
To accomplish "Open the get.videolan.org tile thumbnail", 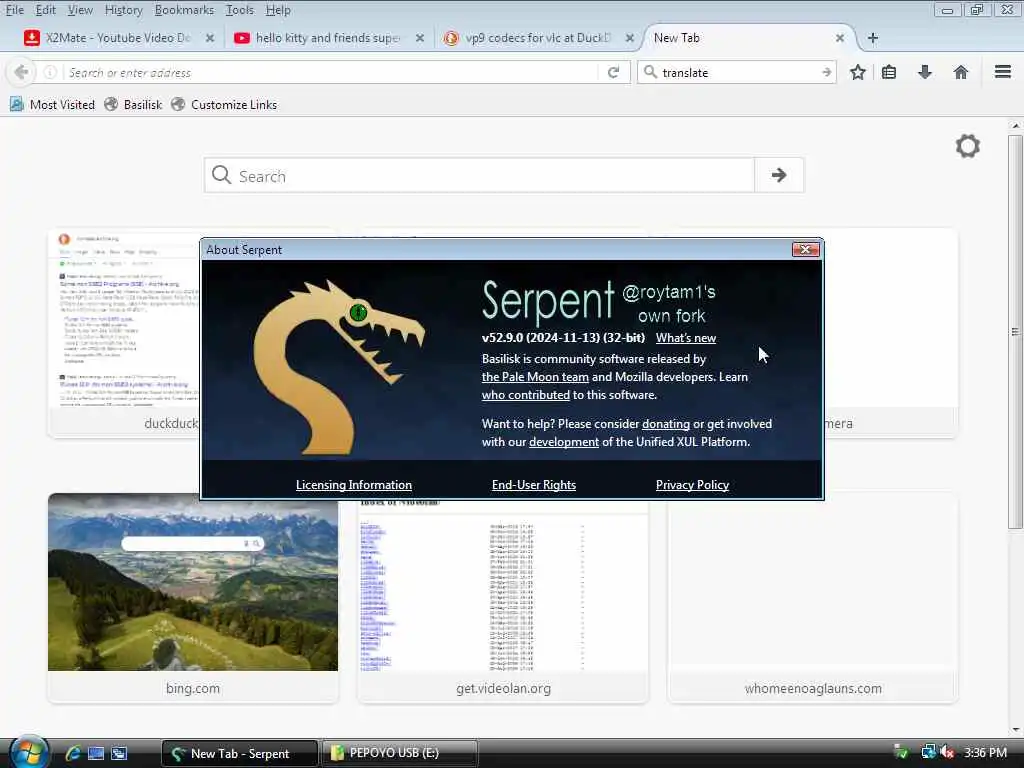I will pos(503,586).
